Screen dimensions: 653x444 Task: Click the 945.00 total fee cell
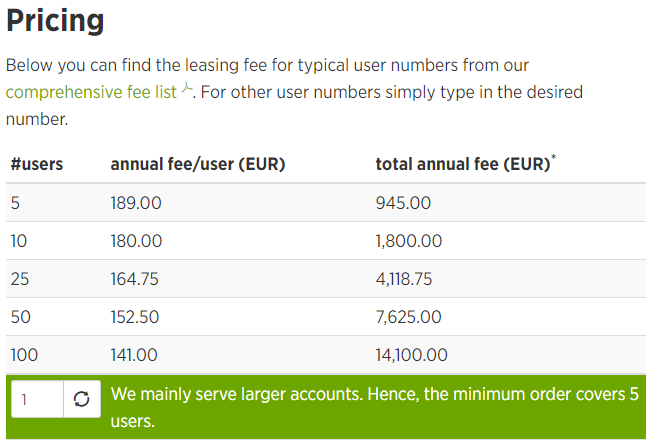tap(403, 203)
